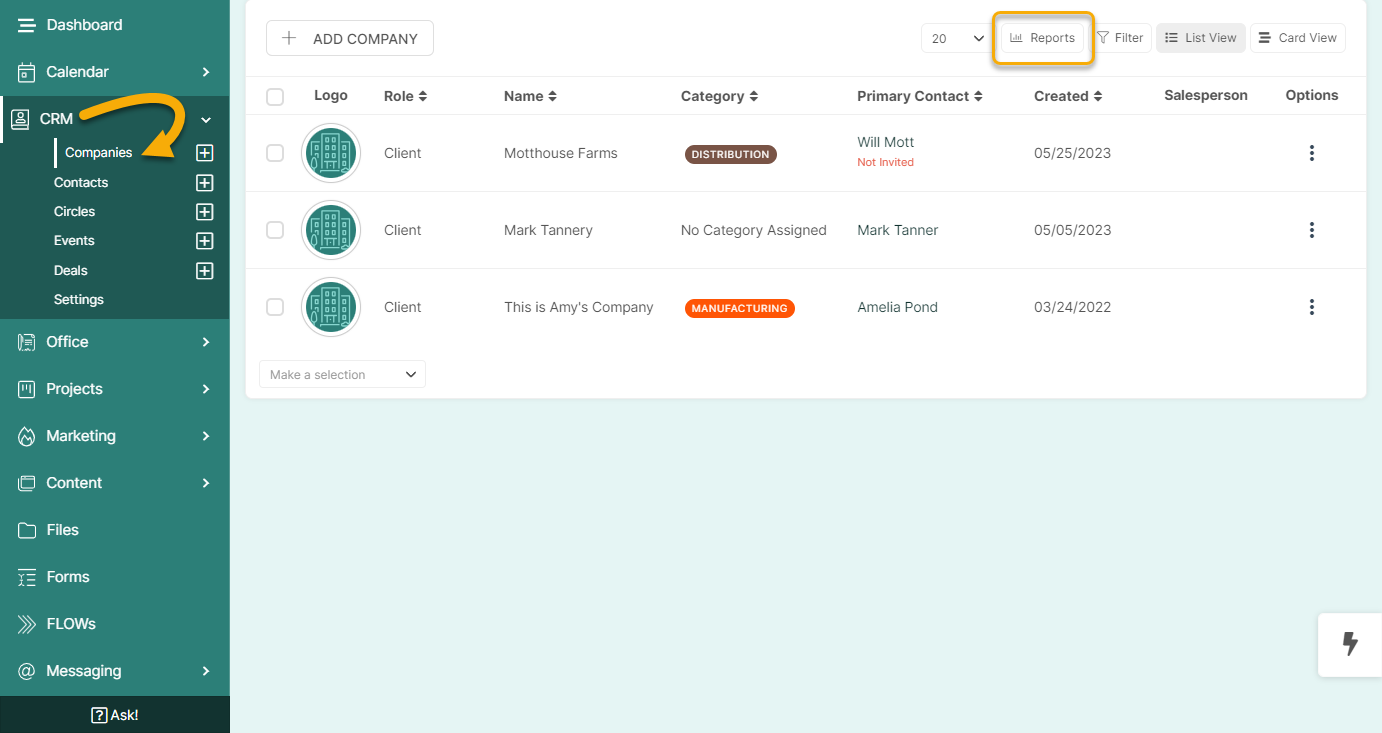Image resolution: width=1382 pixels, height=733 pixels.
Task: Click the lightning bolt quick-action button
Action: (x=1350, y=644)
